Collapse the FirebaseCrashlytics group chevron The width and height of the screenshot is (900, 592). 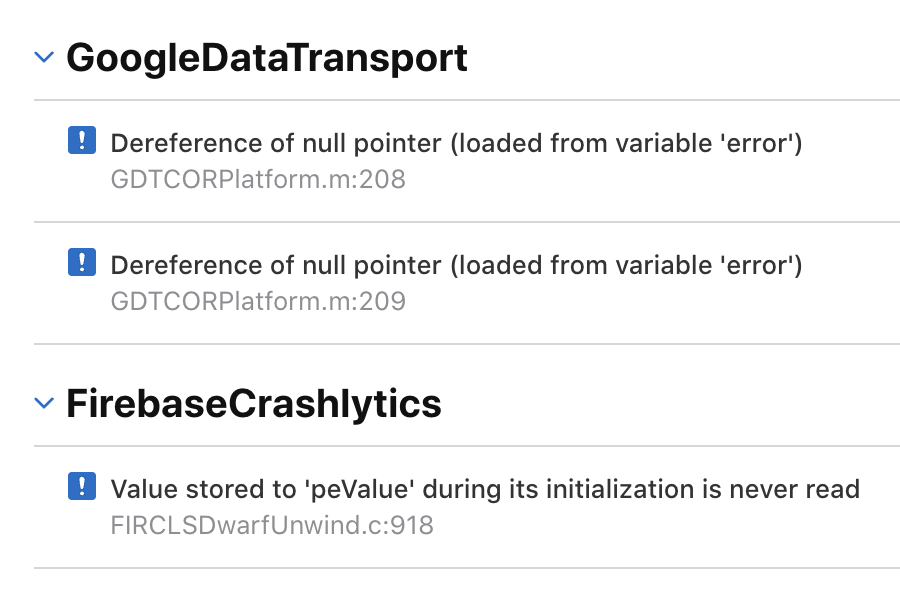click(44, 403)
